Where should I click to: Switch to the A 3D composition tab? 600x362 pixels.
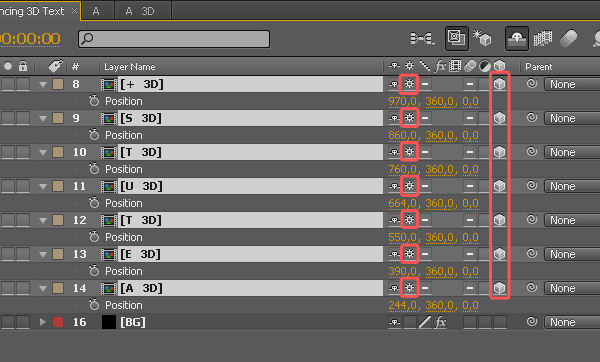[x=140, y=11]
